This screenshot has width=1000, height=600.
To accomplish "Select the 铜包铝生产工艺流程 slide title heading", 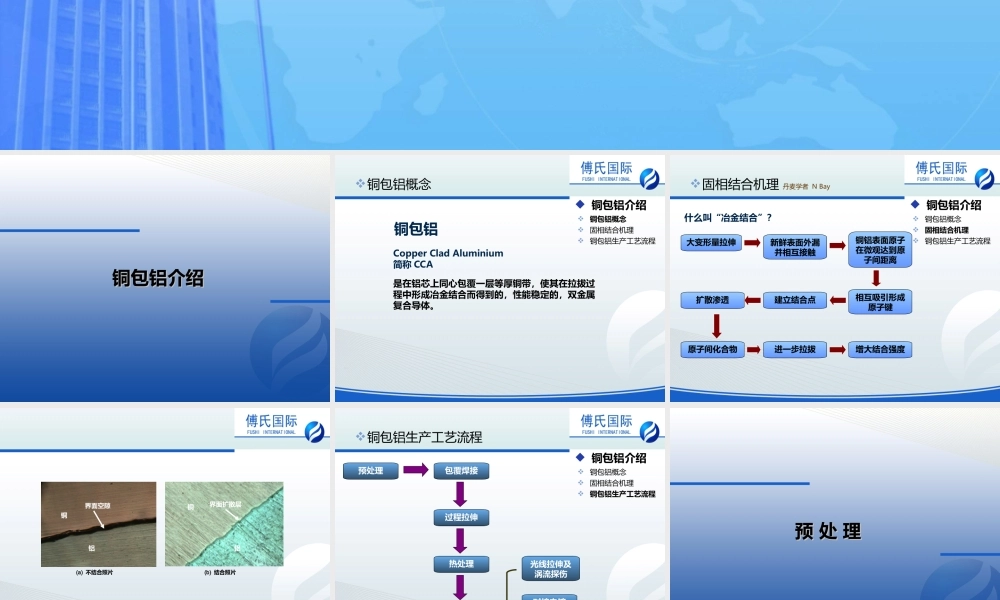I will pos(425,437).
